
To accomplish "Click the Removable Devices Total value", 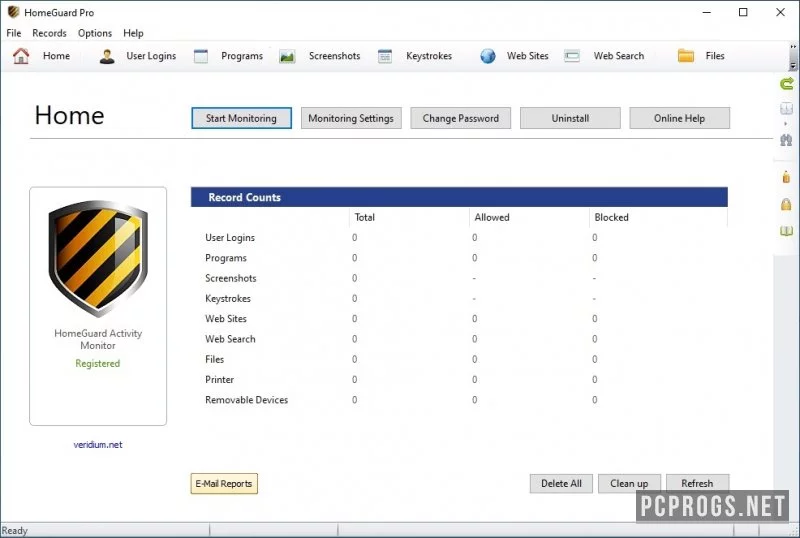I will point(355,400).
